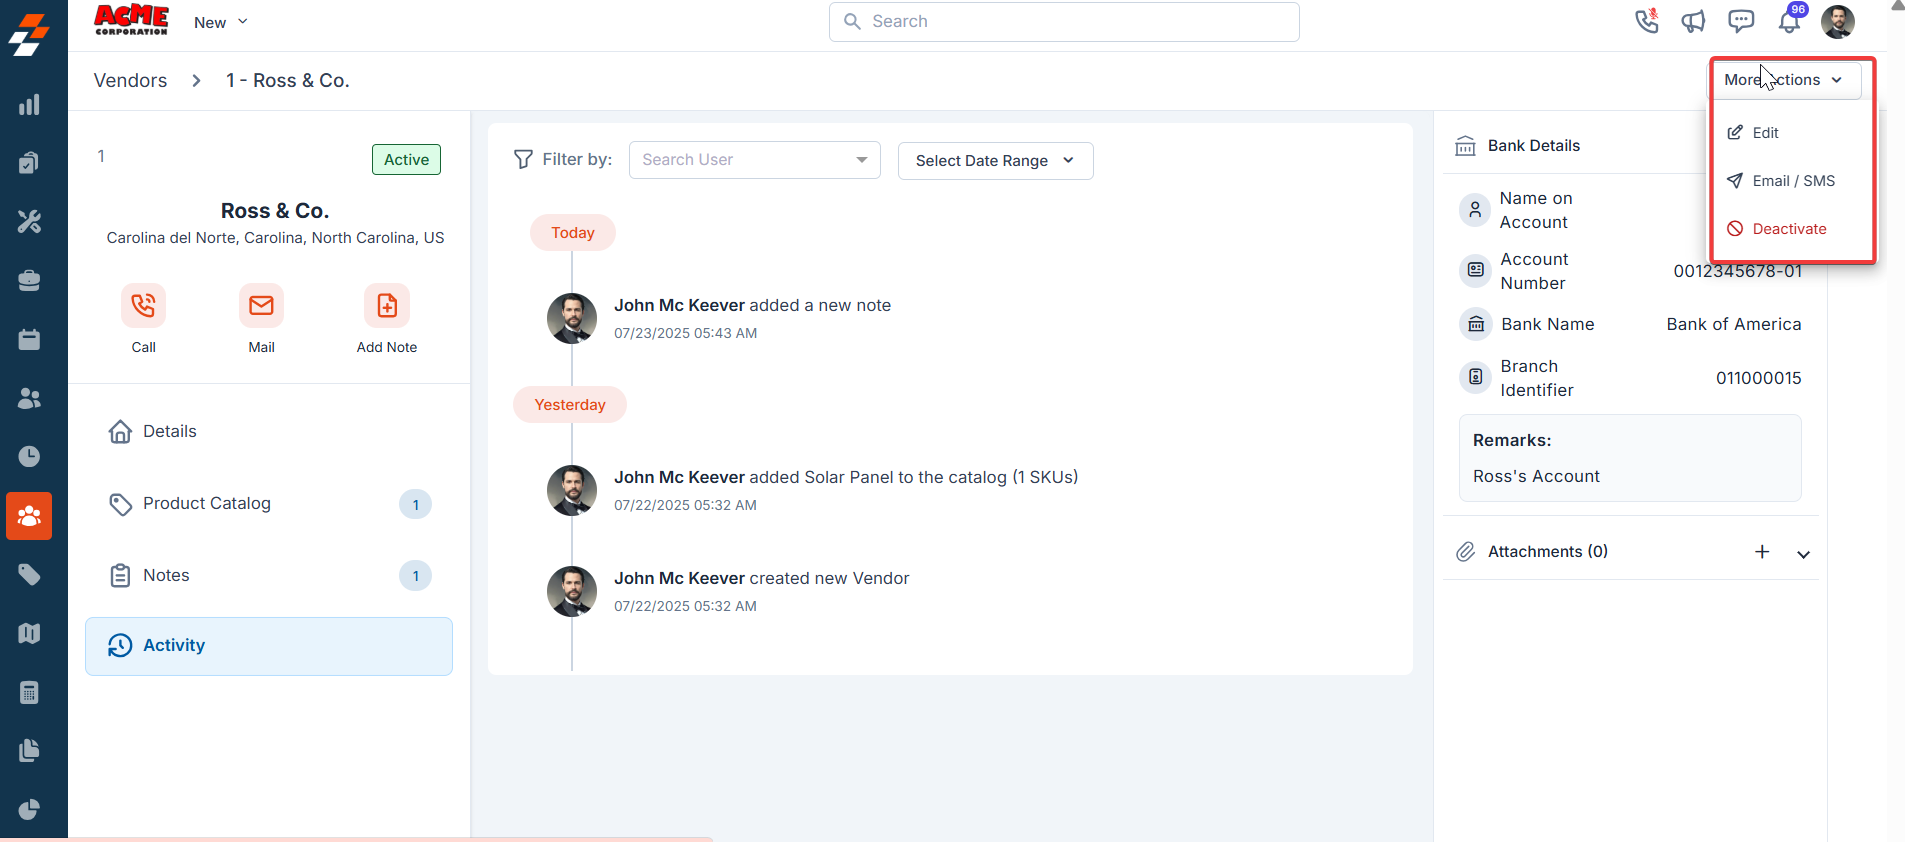Screen dimensions: 1905x842
Task: Open the calendar sidebar icon
Action: 29,339
